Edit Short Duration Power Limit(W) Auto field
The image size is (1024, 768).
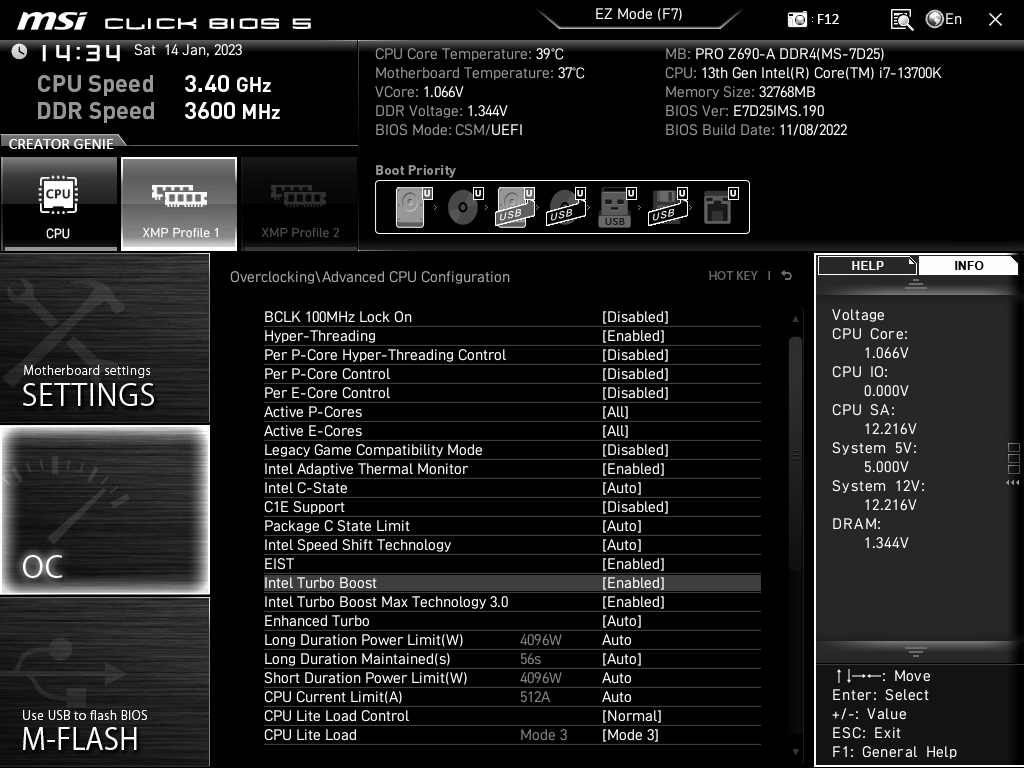tap(616, 678)
